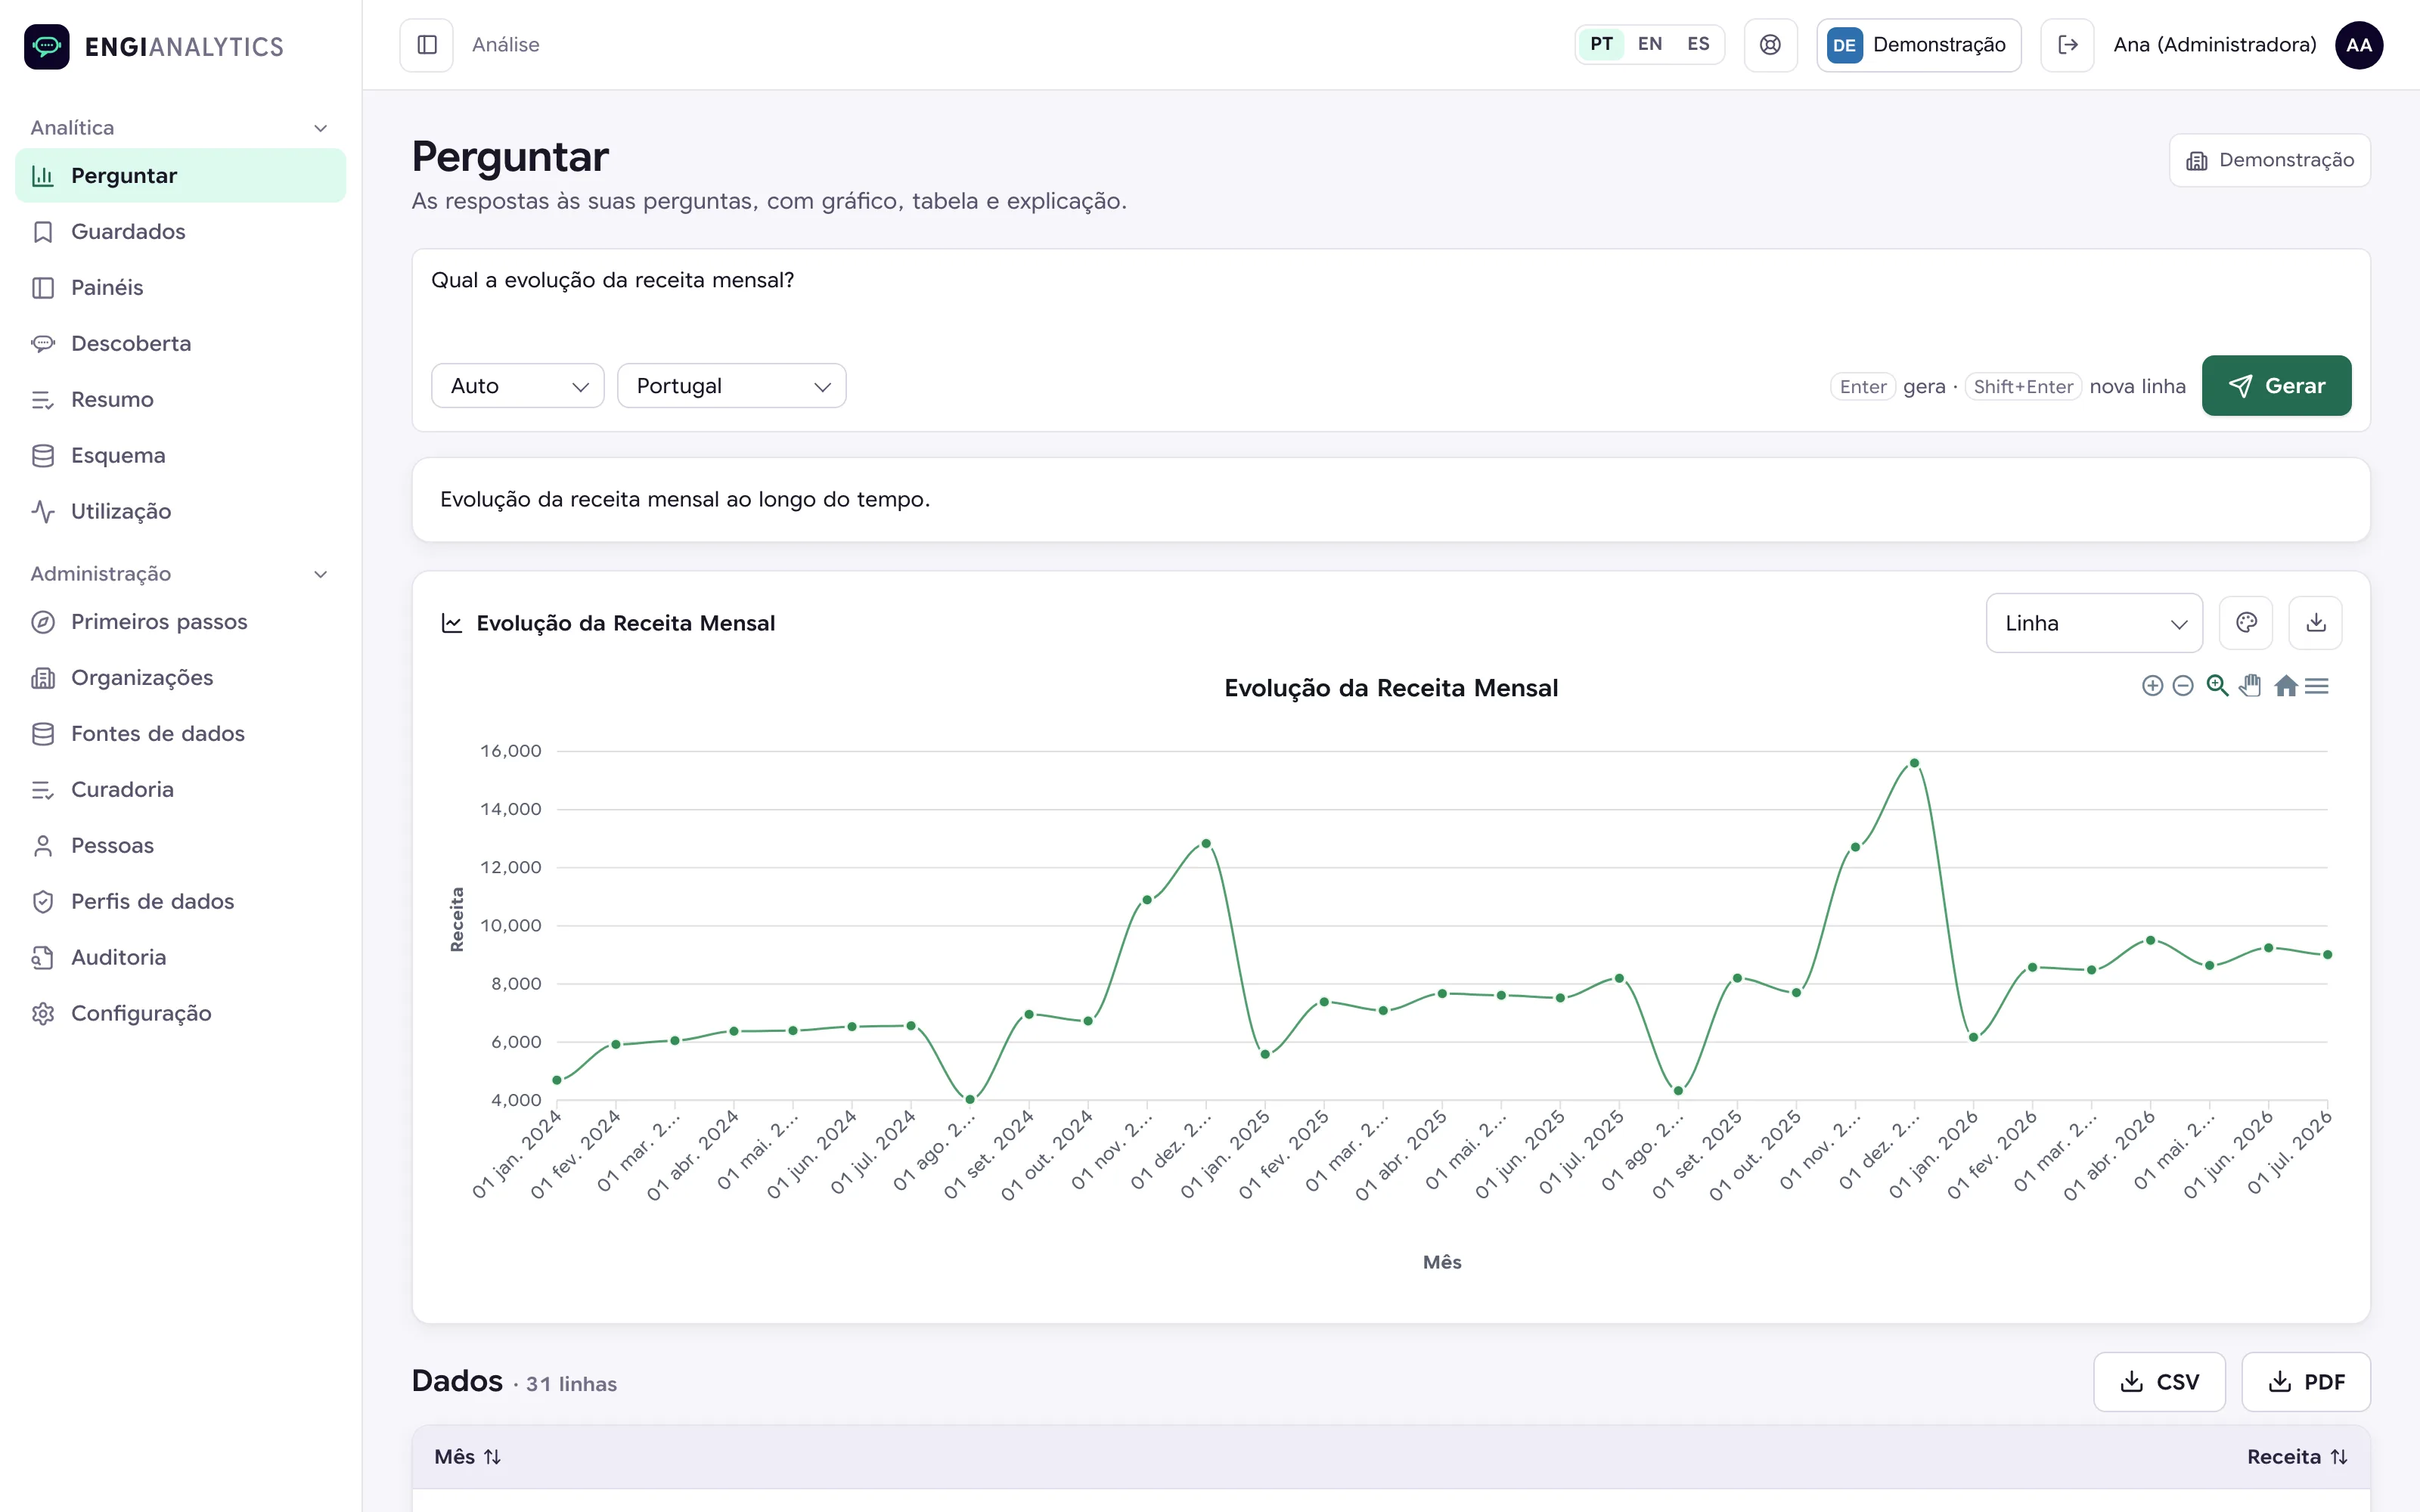Image resolution: width=2420 pixels, height=1512 pixels.
Task: Open the chart color palette
Action: [x=2246, y=623]
